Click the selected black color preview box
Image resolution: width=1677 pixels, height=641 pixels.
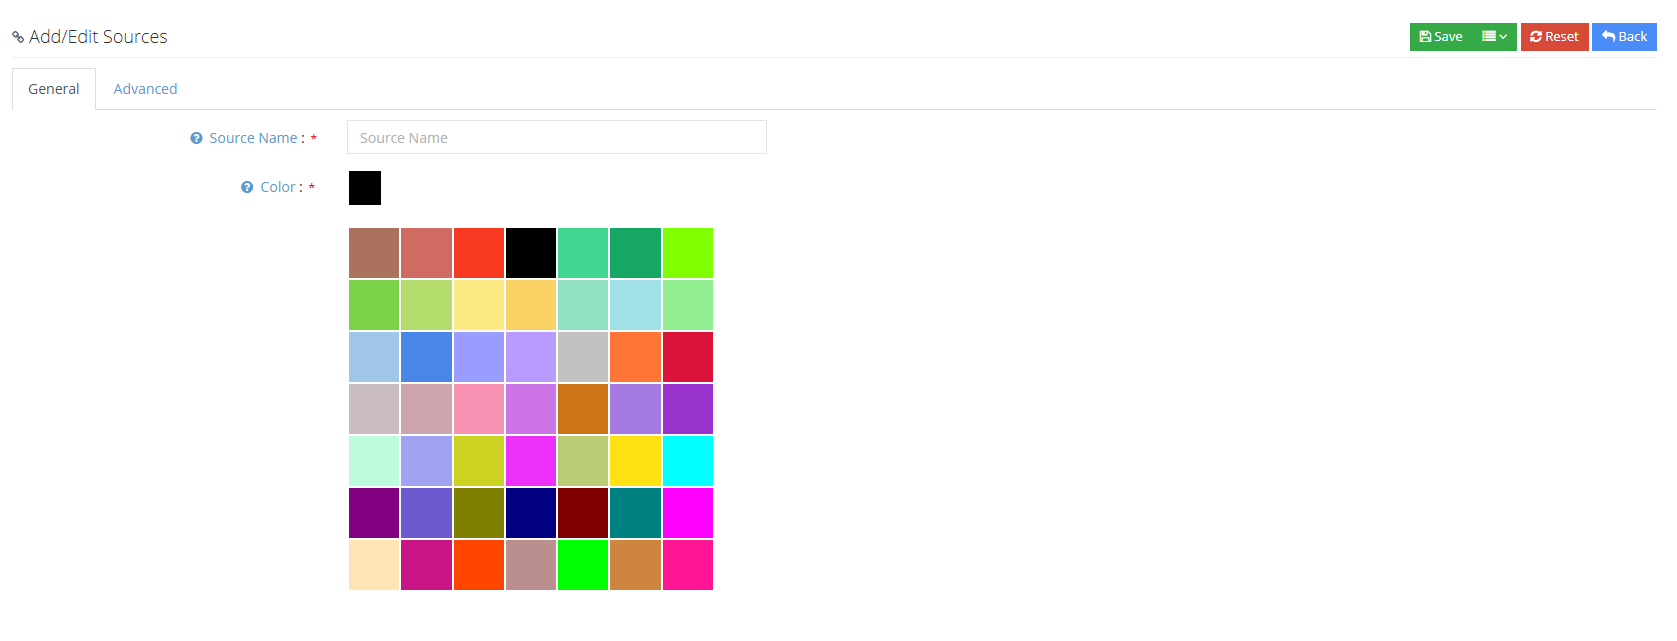pos(365,188)
